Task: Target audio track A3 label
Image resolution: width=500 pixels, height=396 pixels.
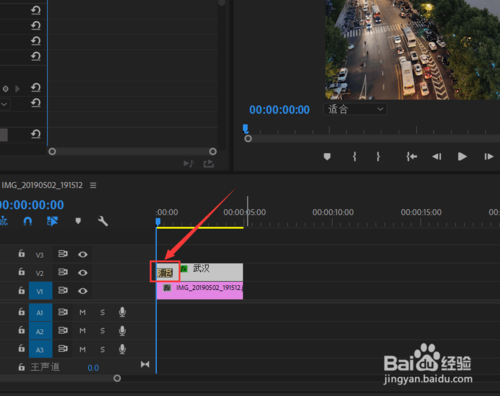Action: point(40,350)
